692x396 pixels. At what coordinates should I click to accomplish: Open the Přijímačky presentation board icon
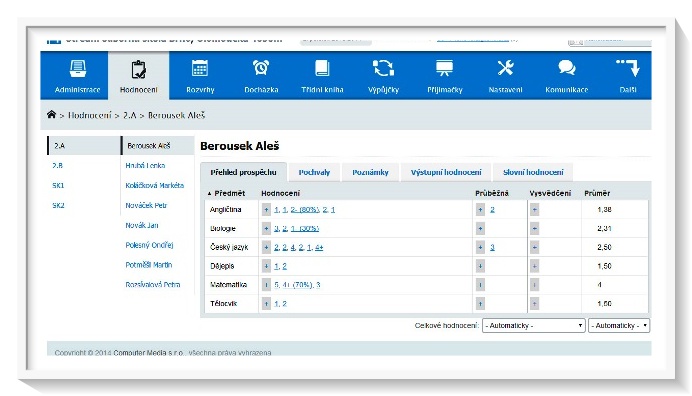444,68
